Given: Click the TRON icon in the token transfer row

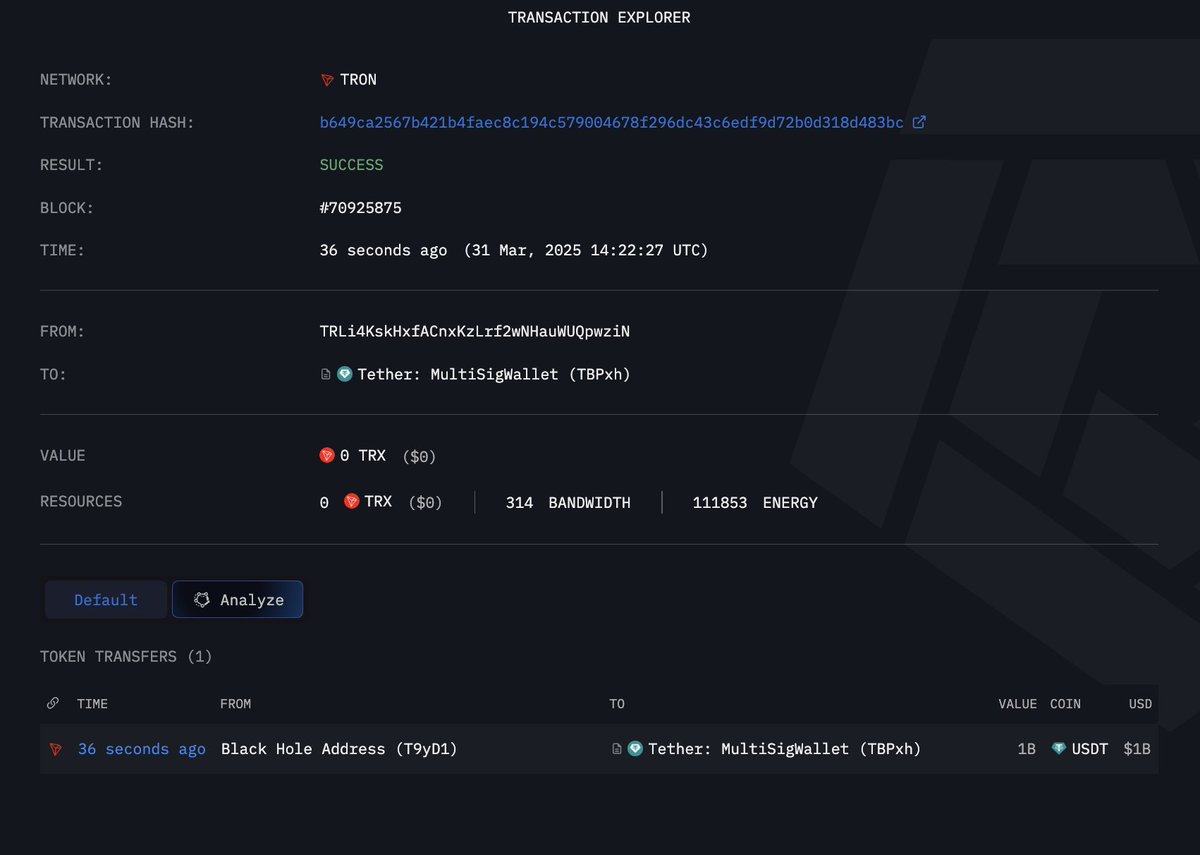Looking at the screenshot, I should tap(55, 749).
